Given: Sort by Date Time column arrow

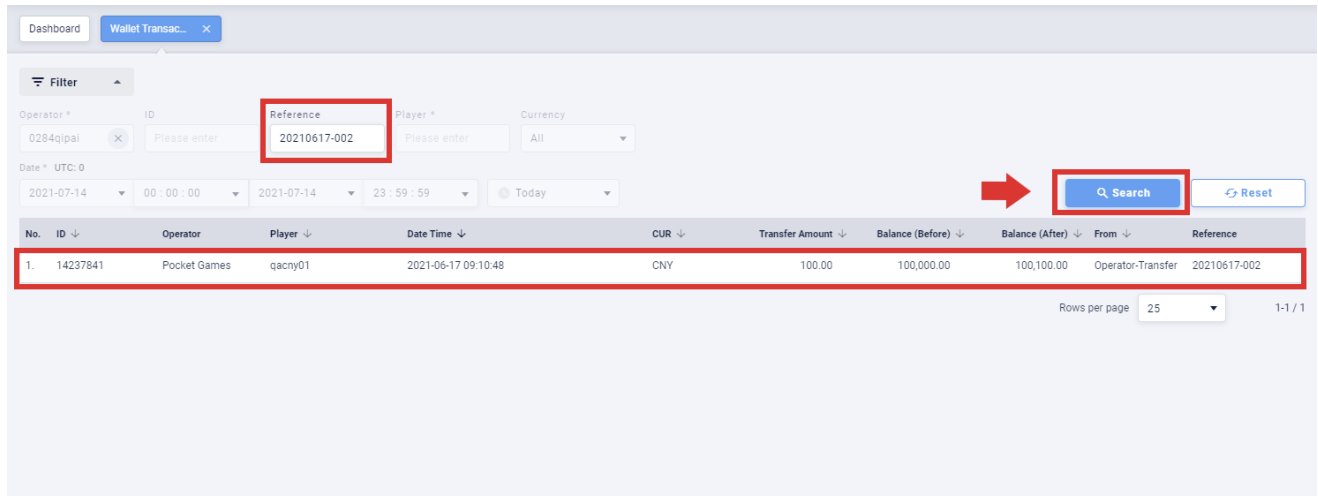Looking at the screenshot, I should coord(461,234).
